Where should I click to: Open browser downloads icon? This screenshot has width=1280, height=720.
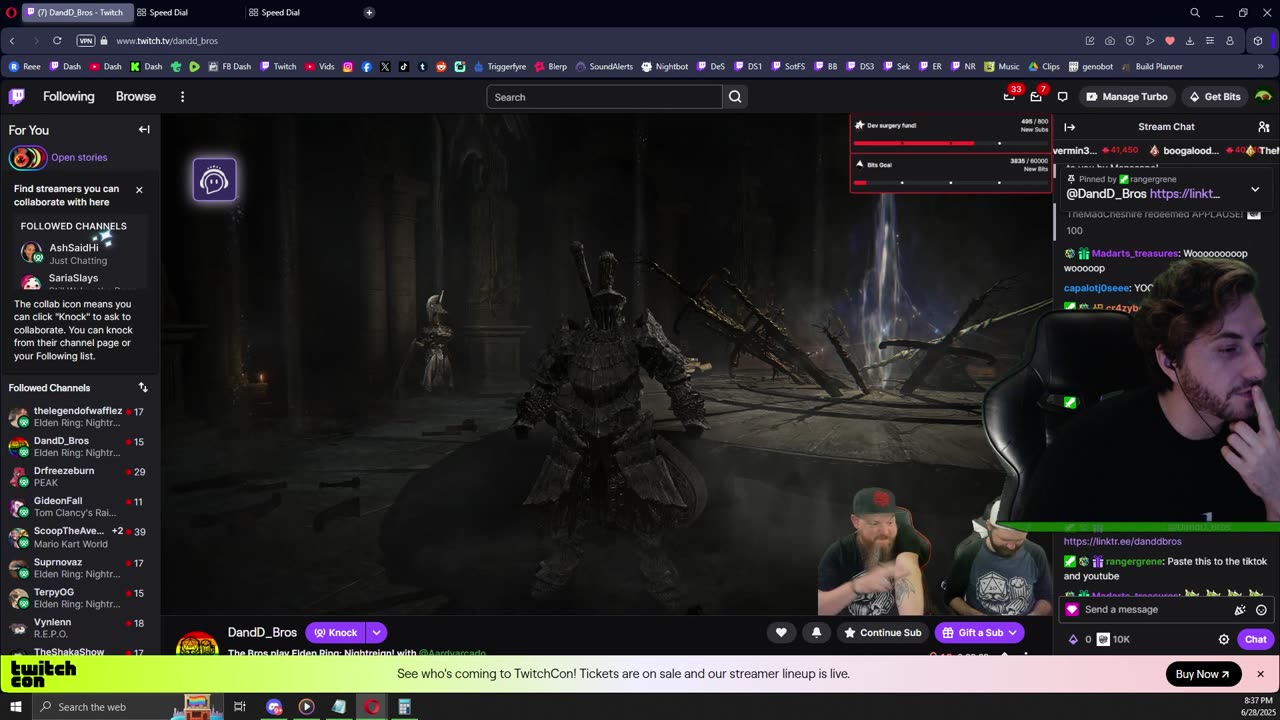click(1190, 40)
